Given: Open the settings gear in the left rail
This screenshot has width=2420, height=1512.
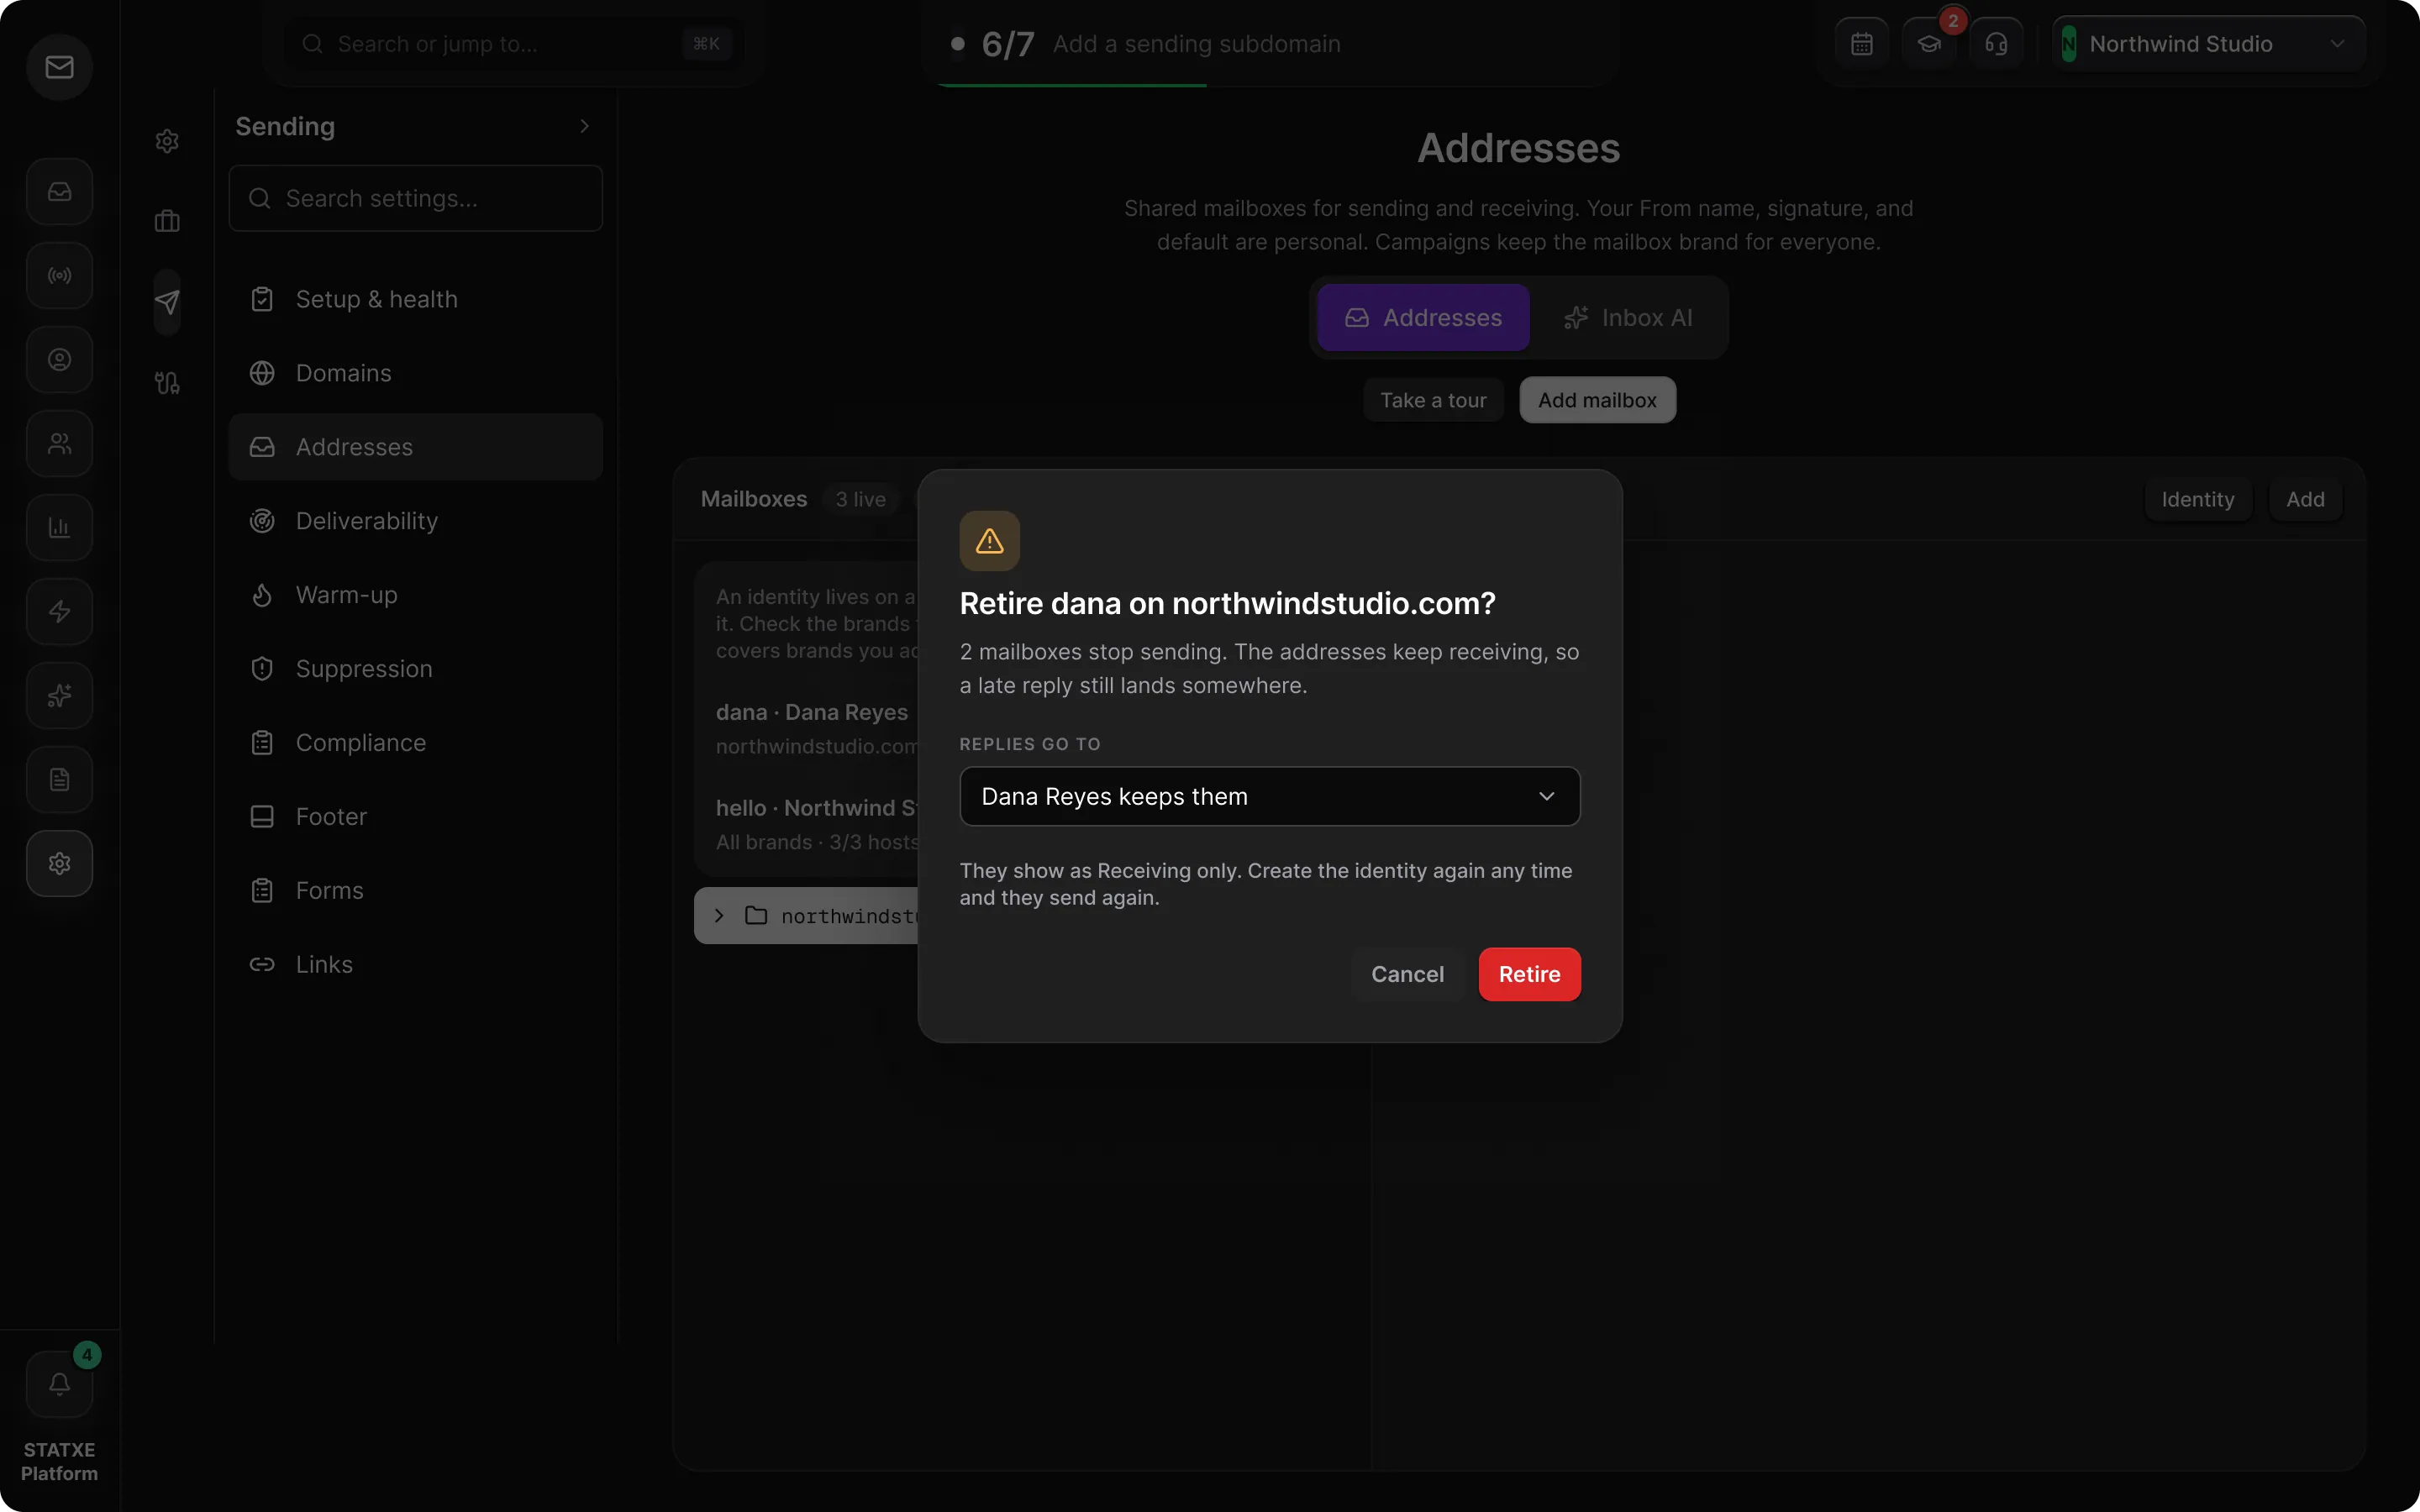Looking at the screenshot, I should pos(59,863).
